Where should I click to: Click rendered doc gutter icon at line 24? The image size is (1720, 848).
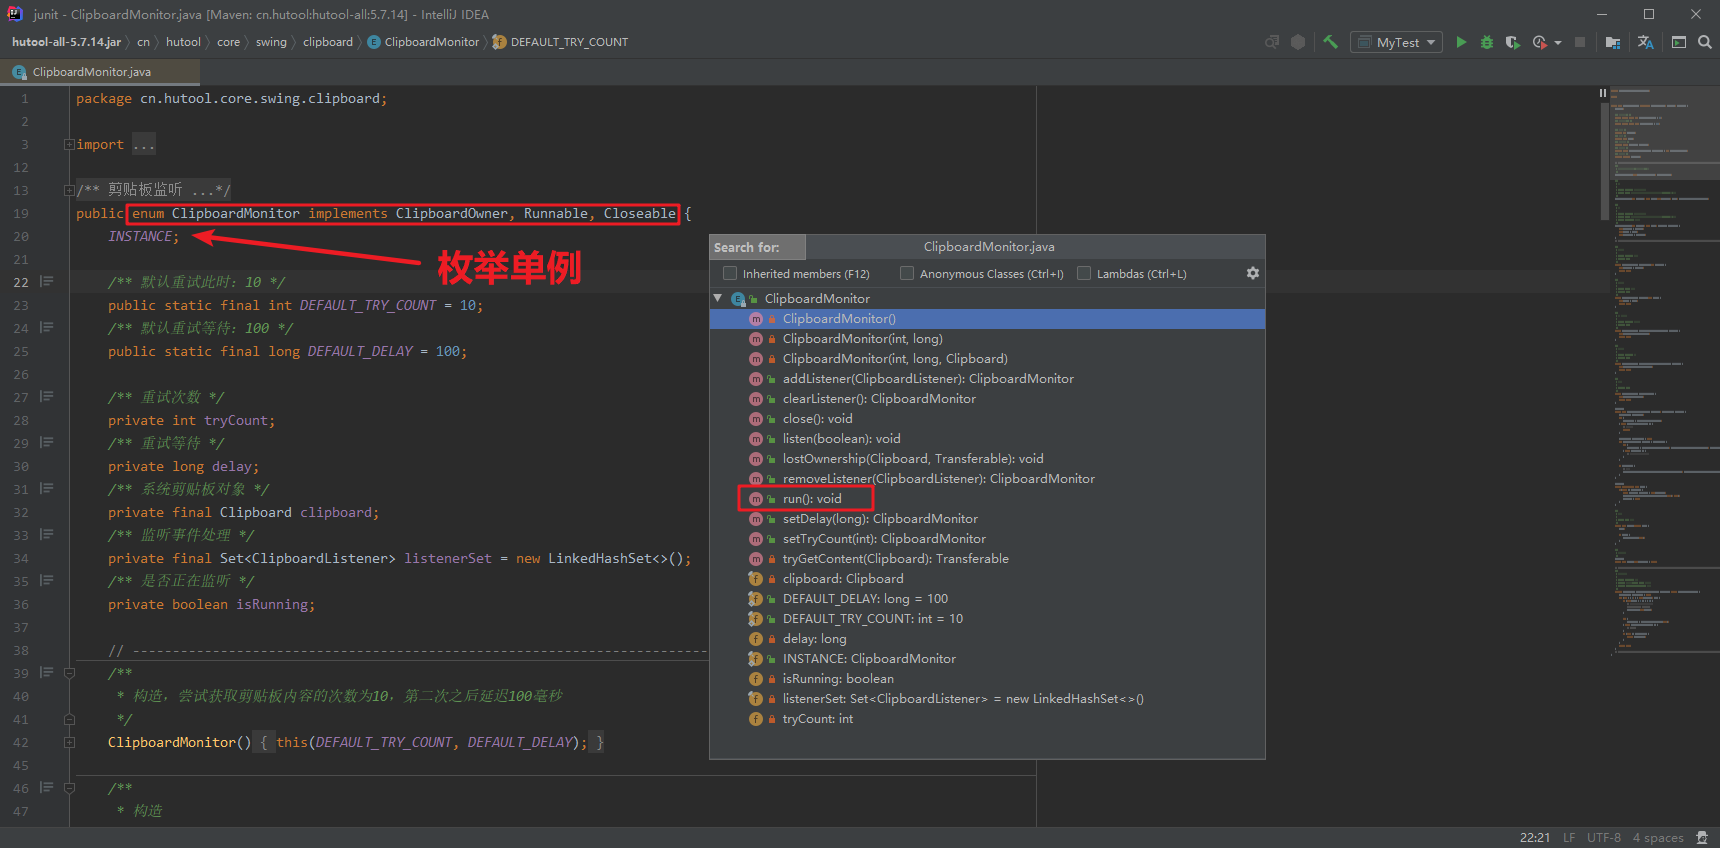tap(47, 327)
